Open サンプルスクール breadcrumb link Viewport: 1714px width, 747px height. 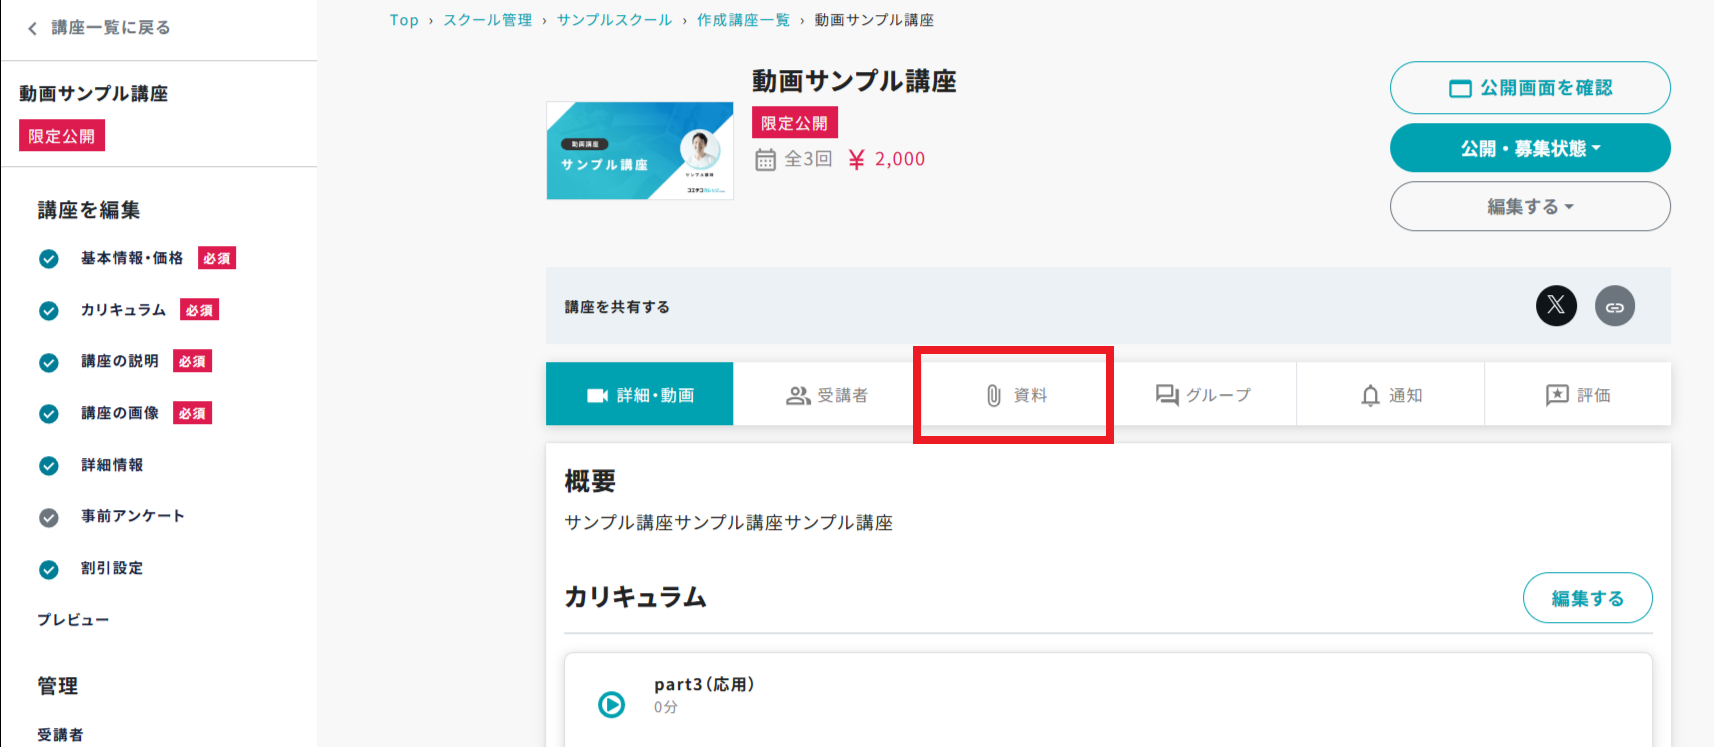point(614,20)
